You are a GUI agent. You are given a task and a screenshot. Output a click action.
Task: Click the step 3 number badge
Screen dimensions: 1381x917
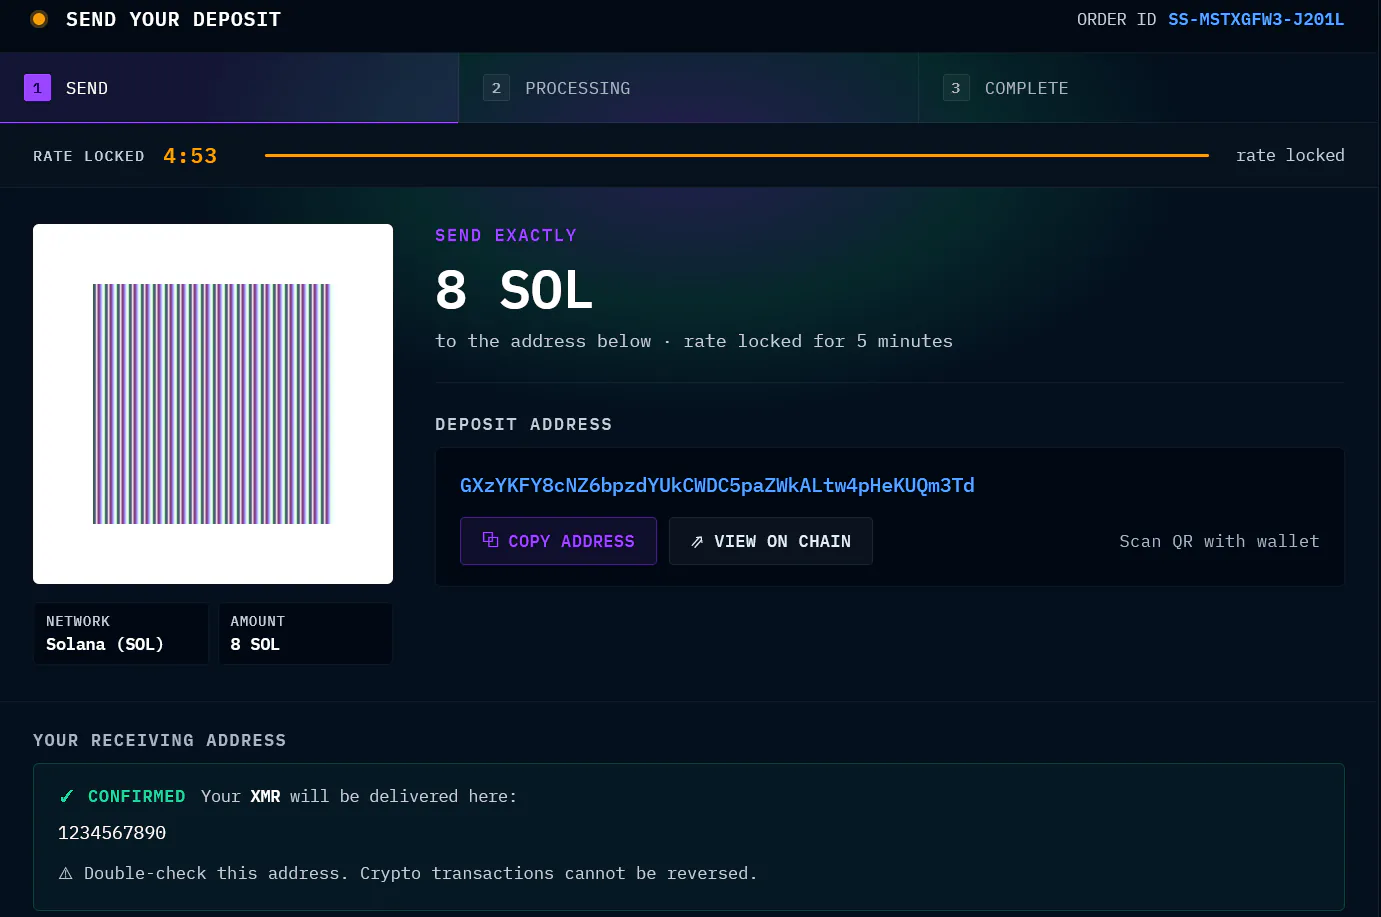pos(956,88)
